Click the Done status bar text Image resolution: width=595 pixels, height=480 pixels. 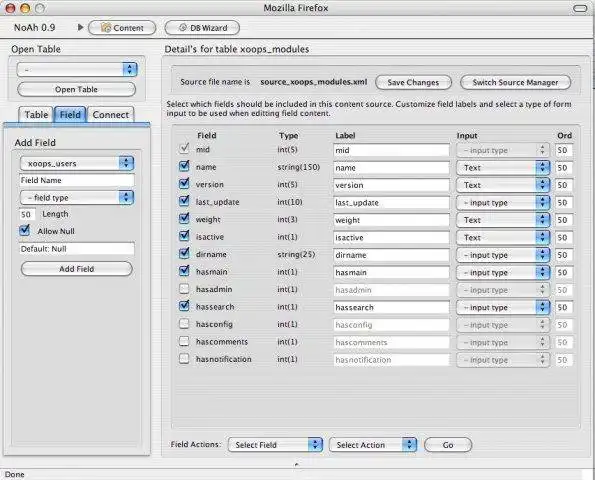click(x=15, y=474)
